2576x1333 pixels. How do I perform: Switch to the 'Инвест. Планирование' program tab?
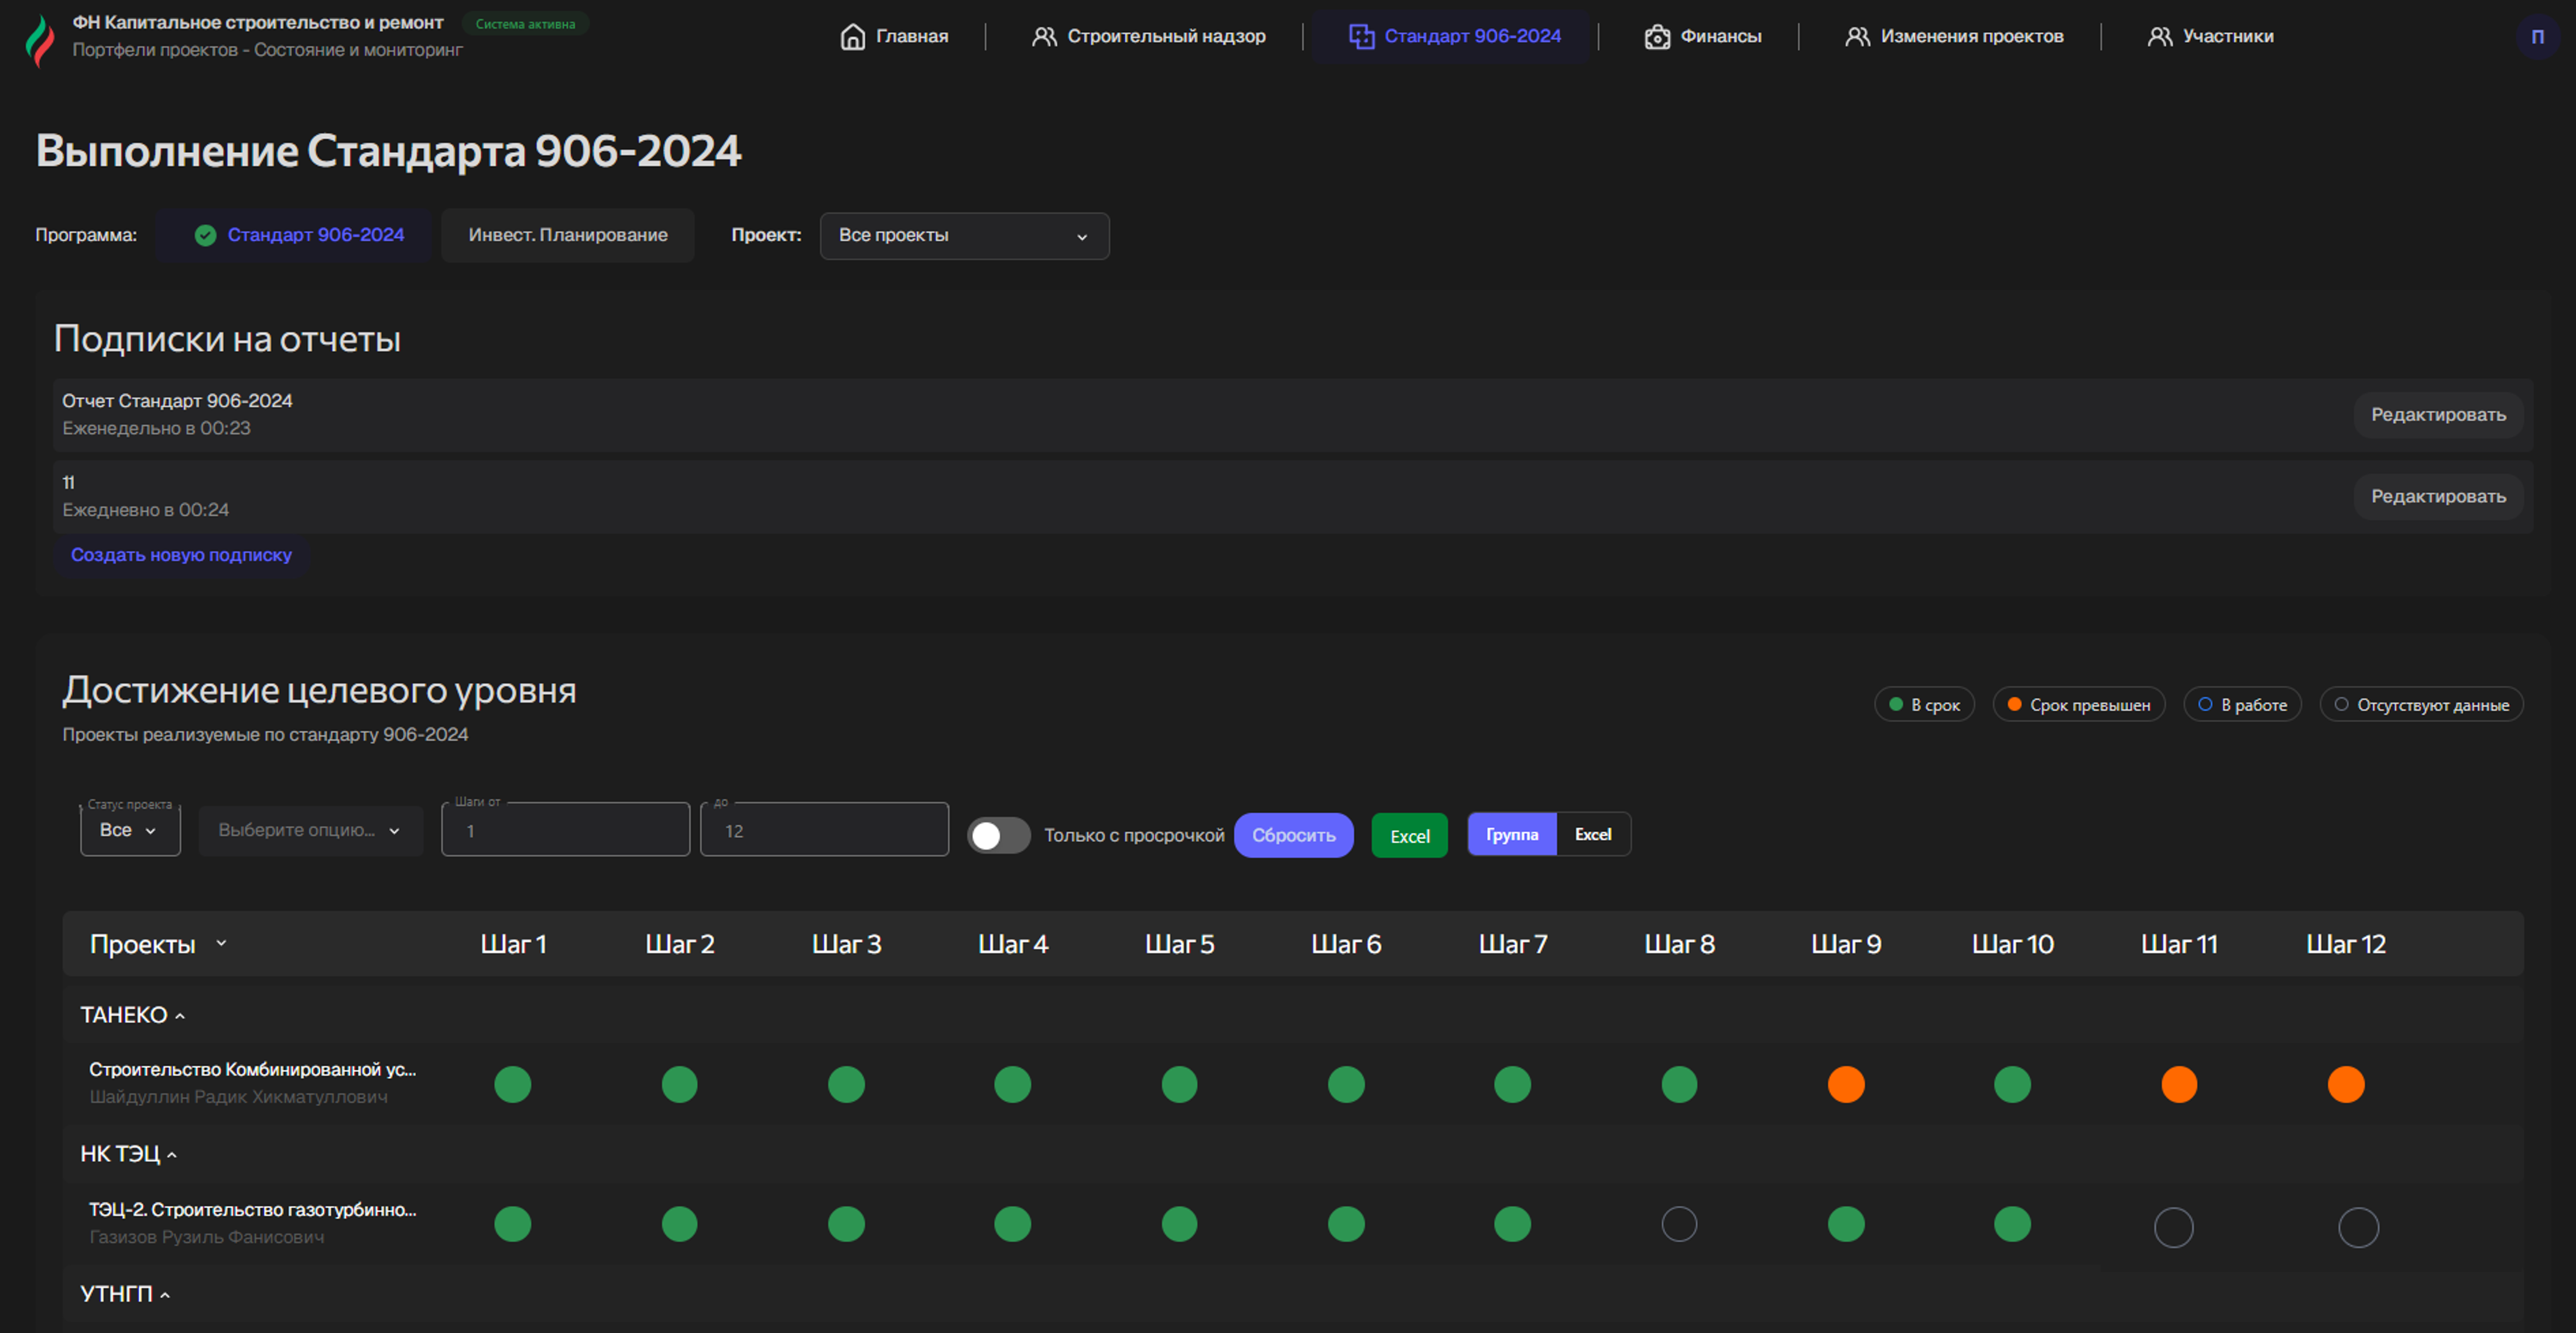[x=567, y=235]
